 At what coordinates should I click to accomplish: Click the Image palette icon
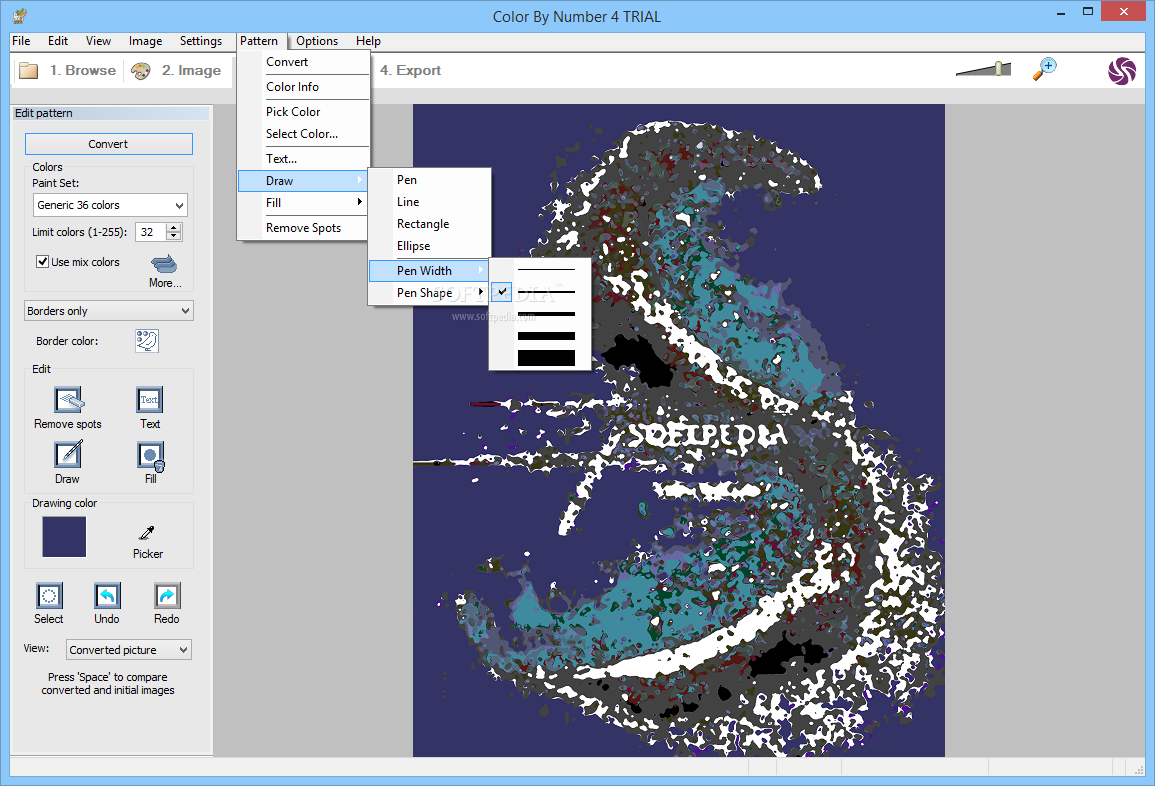pos(141,71)
